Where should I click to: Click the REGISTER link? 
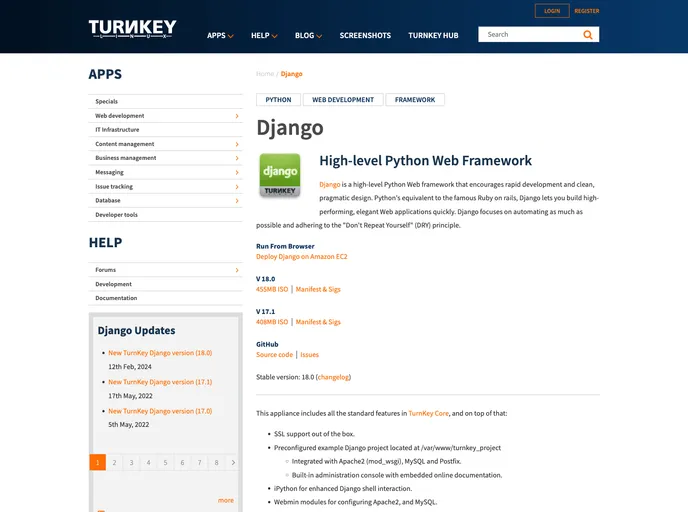587,11
